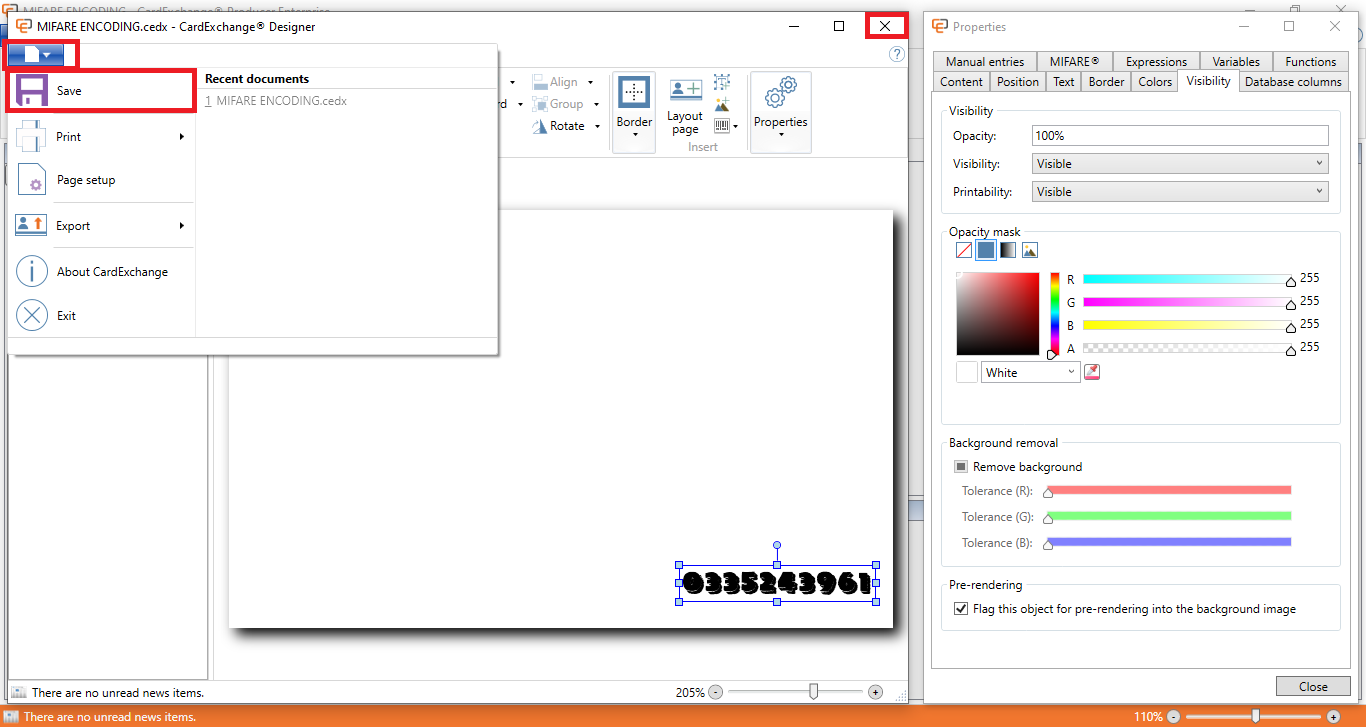Screen dimensions: 1366x727
Task: Switch to the Expressions tab
Action: pyautogui.click(x=1156, y=61)
